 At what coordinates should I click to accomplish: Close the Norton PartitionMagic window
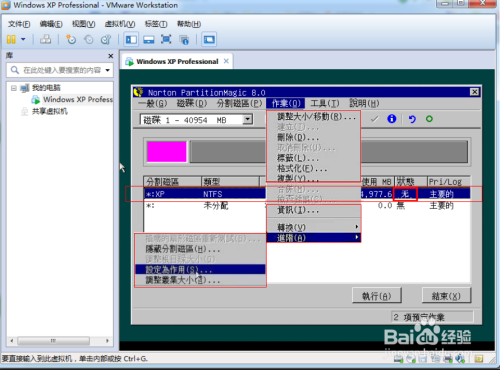(x=474, y=92)
